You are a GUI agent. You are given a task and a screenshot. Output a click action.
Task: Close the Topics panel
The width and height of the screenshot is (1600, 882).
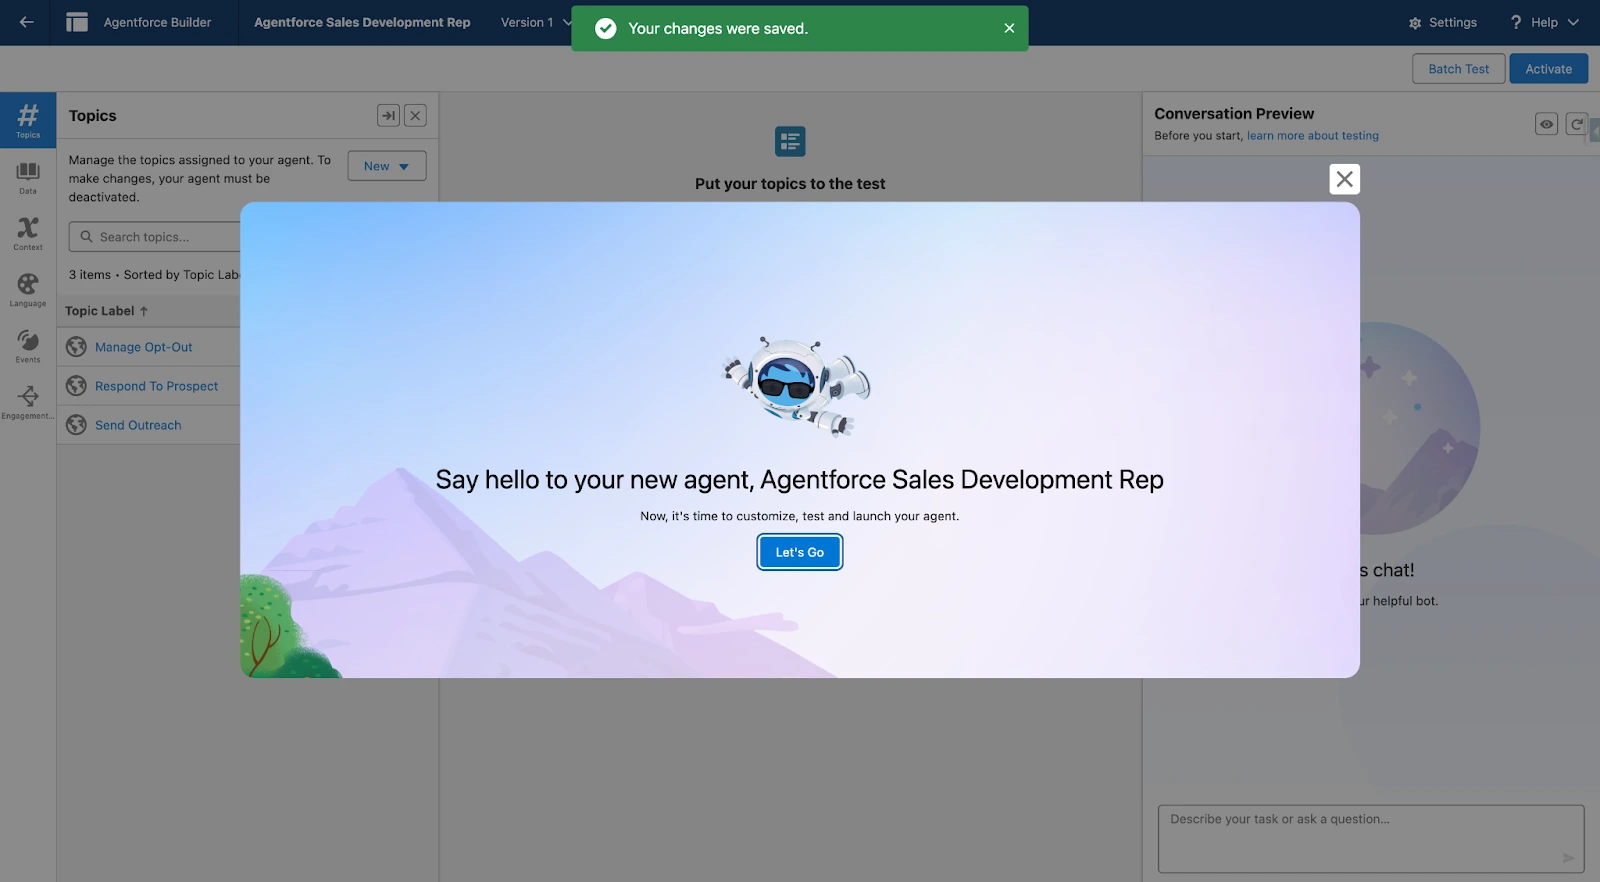pyautogui.click(x=415, y=116)
